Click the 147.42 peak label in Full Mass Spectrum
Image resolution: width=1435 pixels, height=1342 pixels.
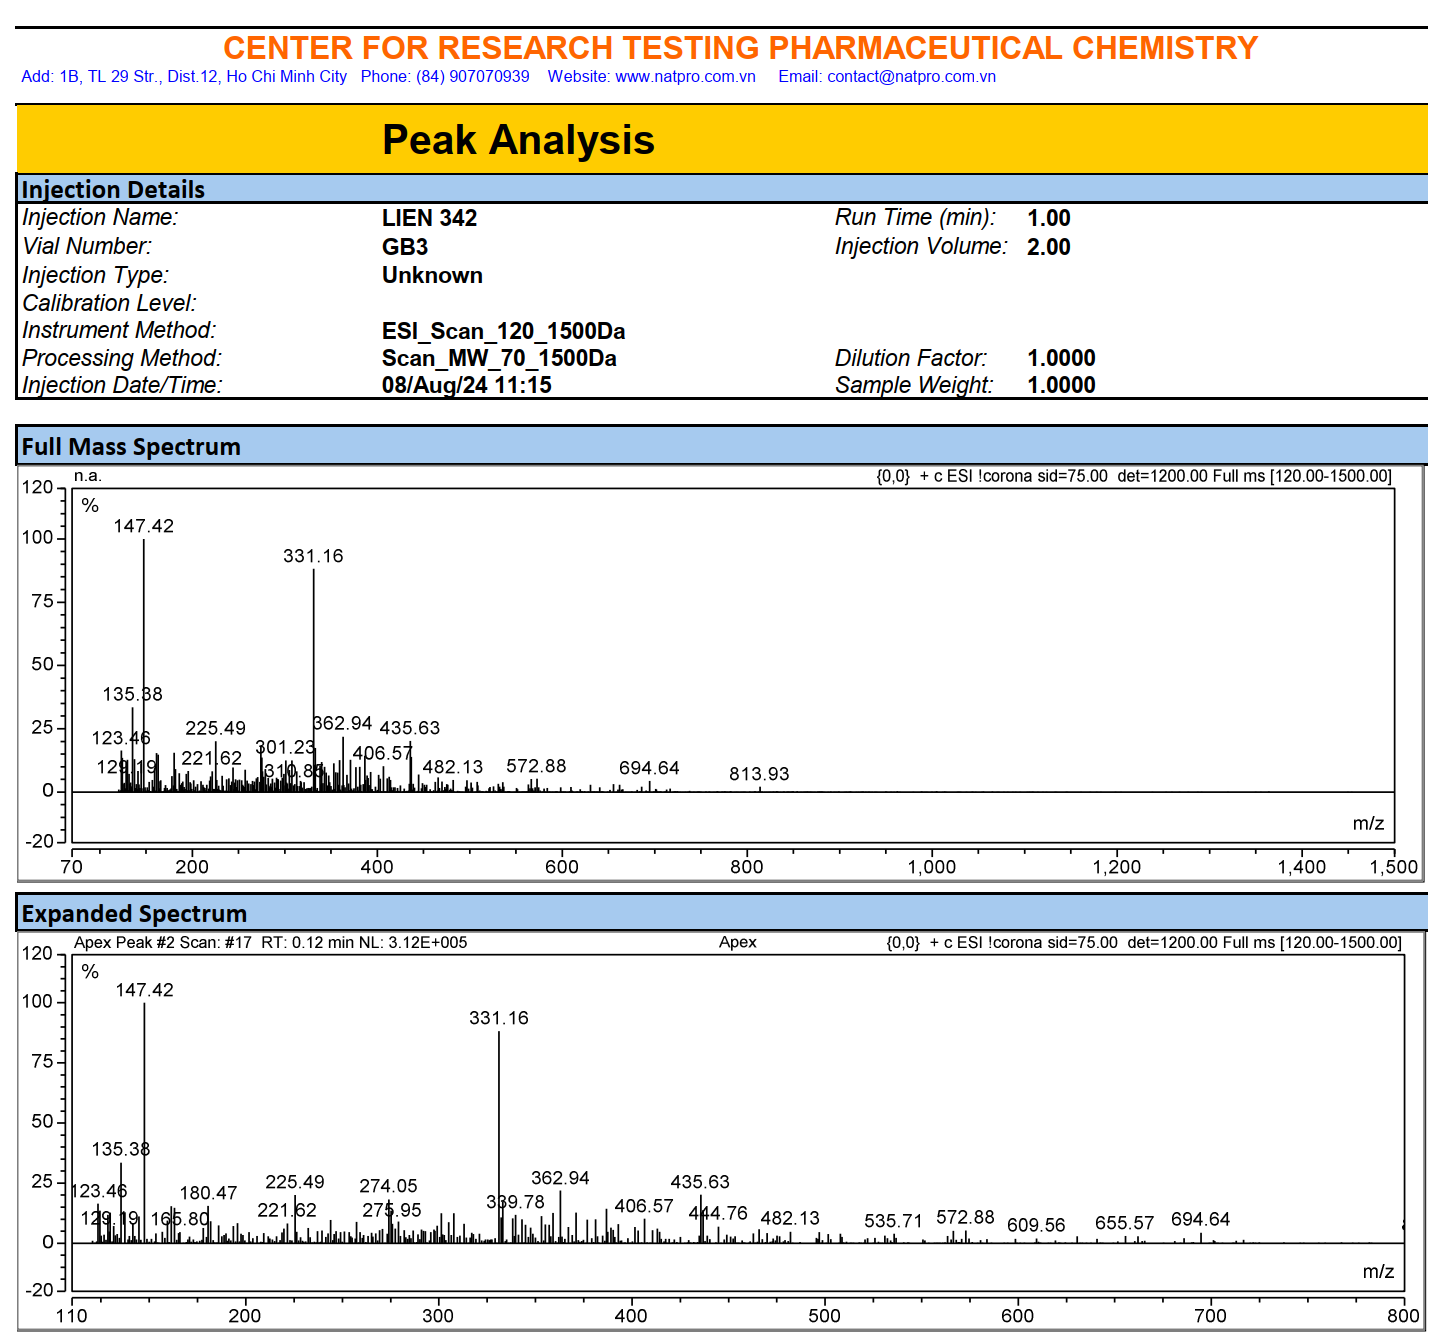143,526
